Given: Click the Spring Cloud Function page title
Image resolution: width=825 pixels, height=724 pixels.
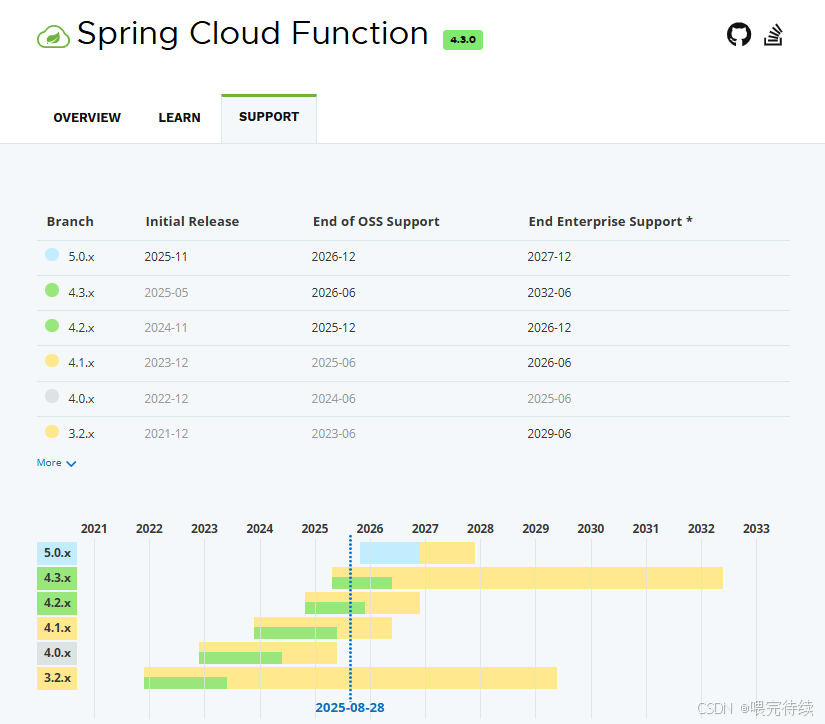Looking at the screenshot, I should [x=253, y=34].
